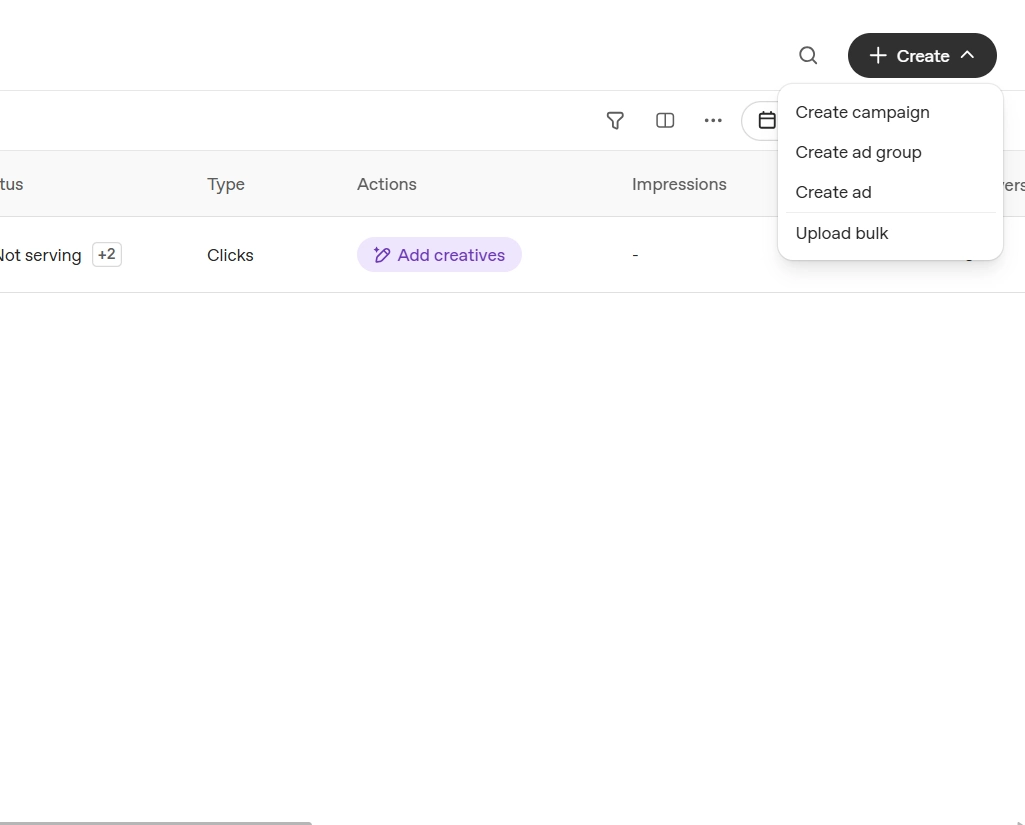Collapse the Create dropdown button
The height and width of the screenshot is (825, 1025).
click(x=922, y=56)
